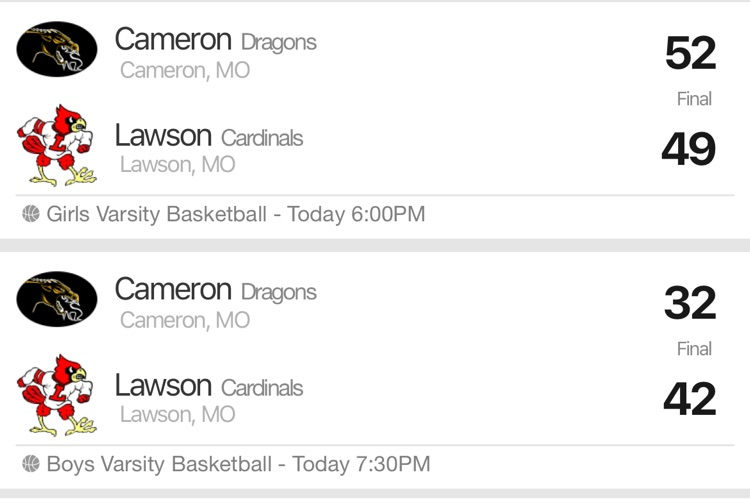The image size is (750, 499).
Task: Select Lawson's score of 42
Action: [689, 399]
